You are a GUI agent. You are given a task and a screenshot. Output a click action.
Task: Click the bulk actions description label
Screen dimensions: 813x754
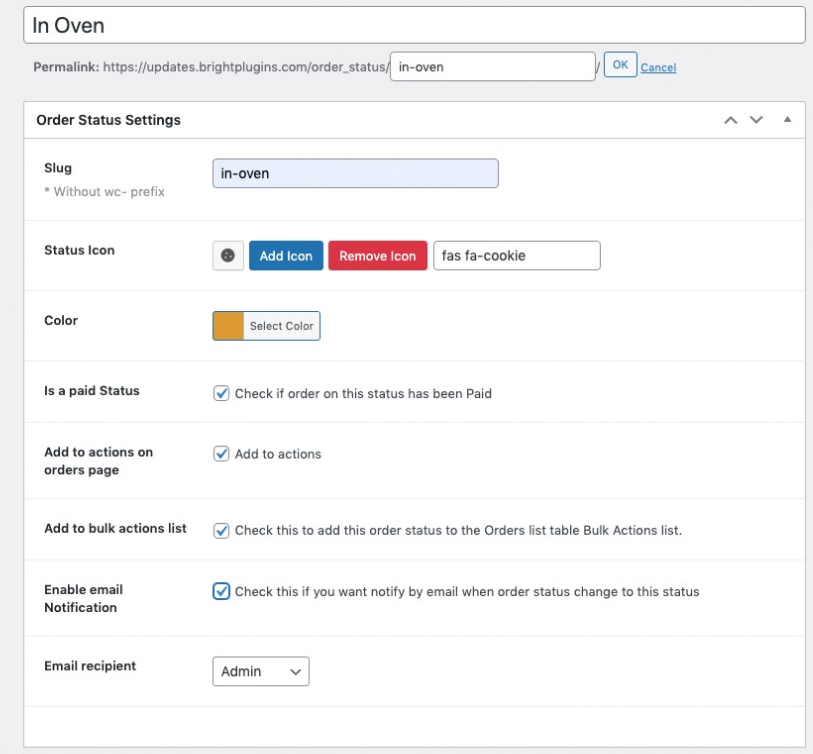pyautogui.click(x=458, y=530)
